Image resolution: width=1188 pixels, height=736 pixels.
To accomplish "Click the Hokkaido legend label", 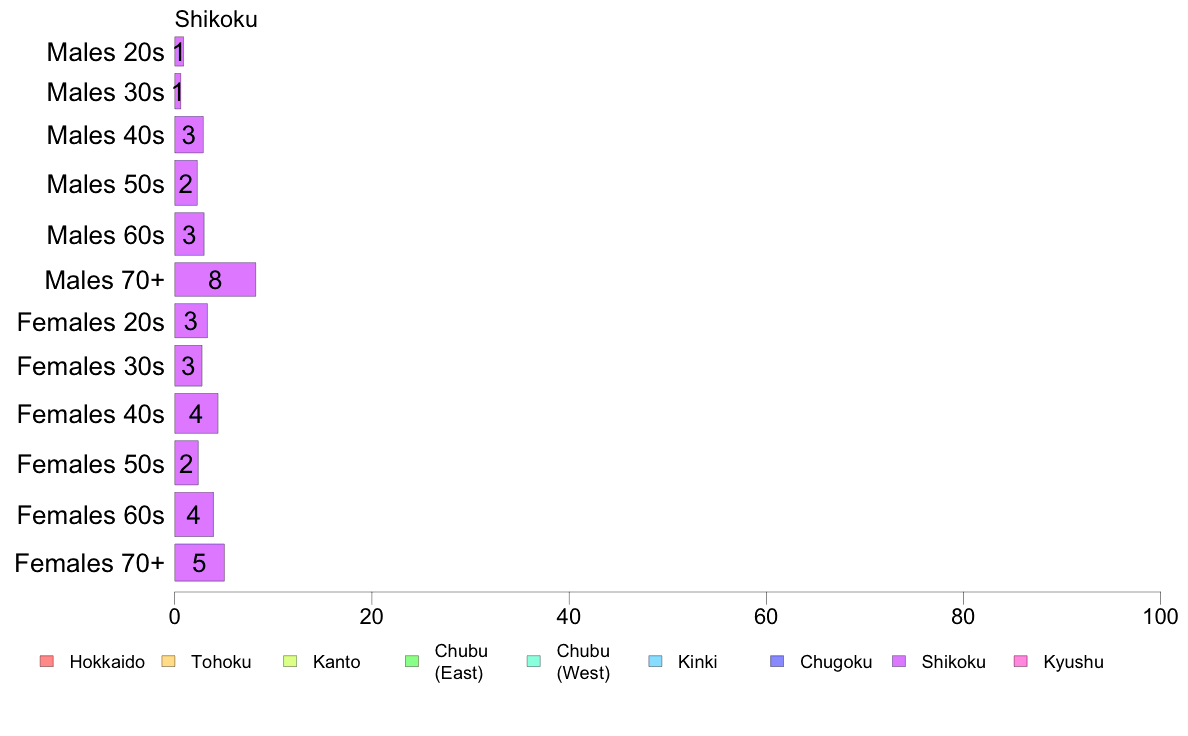I will tap(107, 662).
